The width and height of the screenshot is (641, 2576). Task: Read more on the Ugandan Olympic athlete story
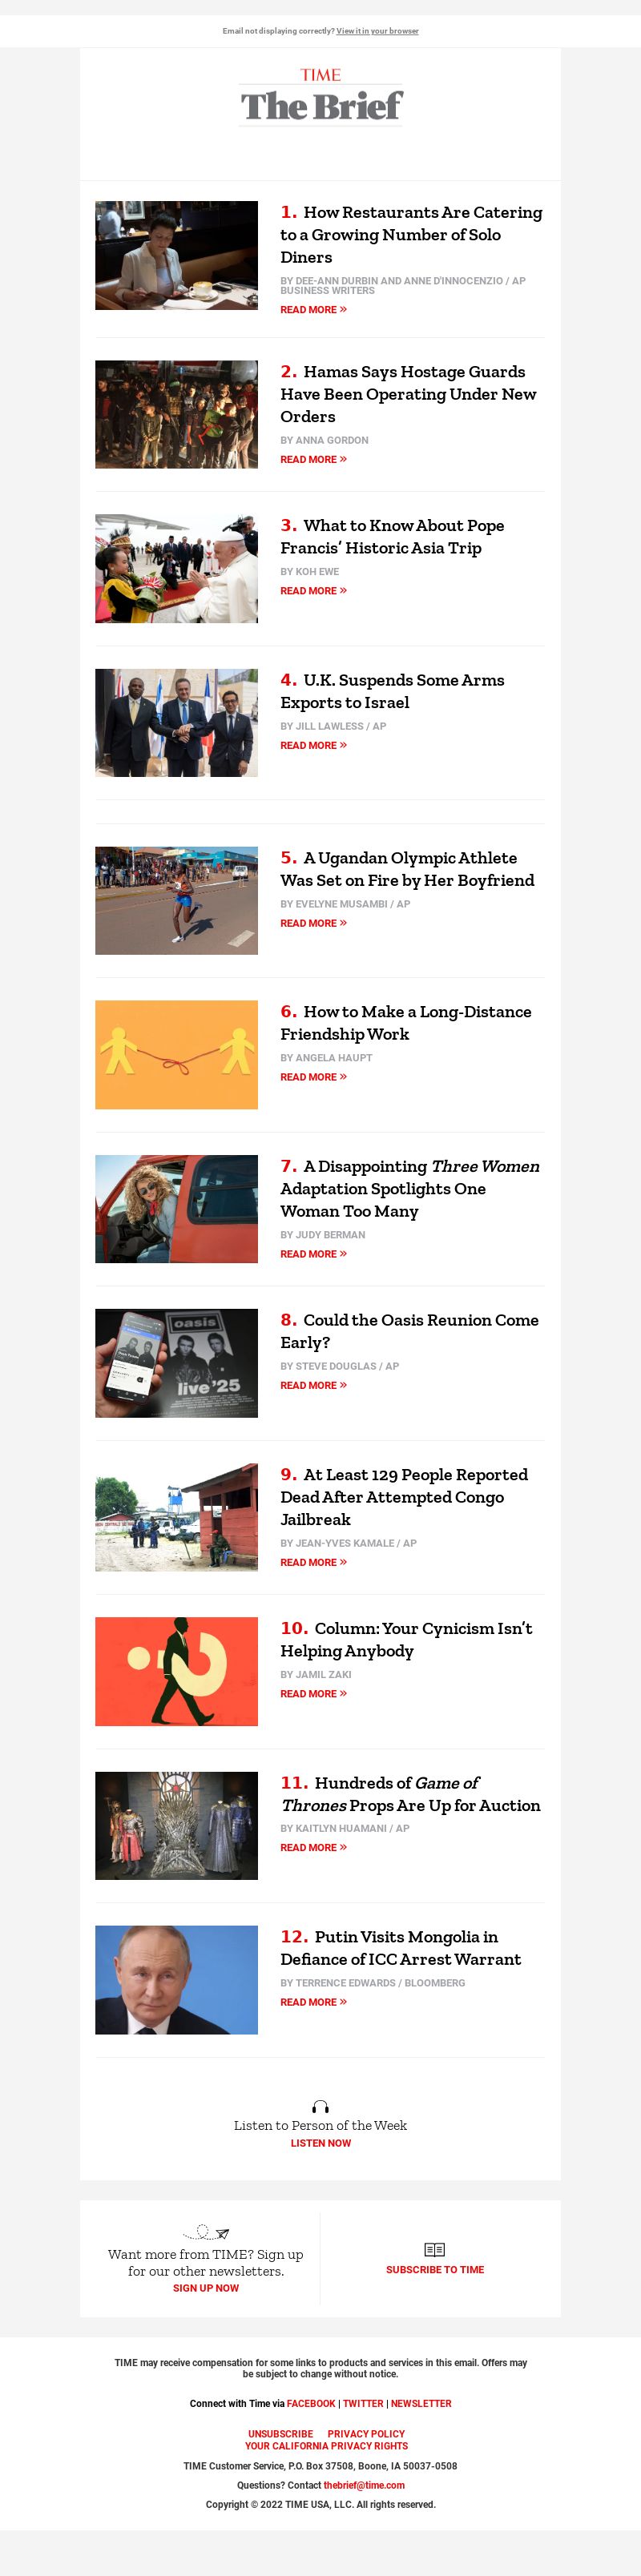[x=313, y=923]
